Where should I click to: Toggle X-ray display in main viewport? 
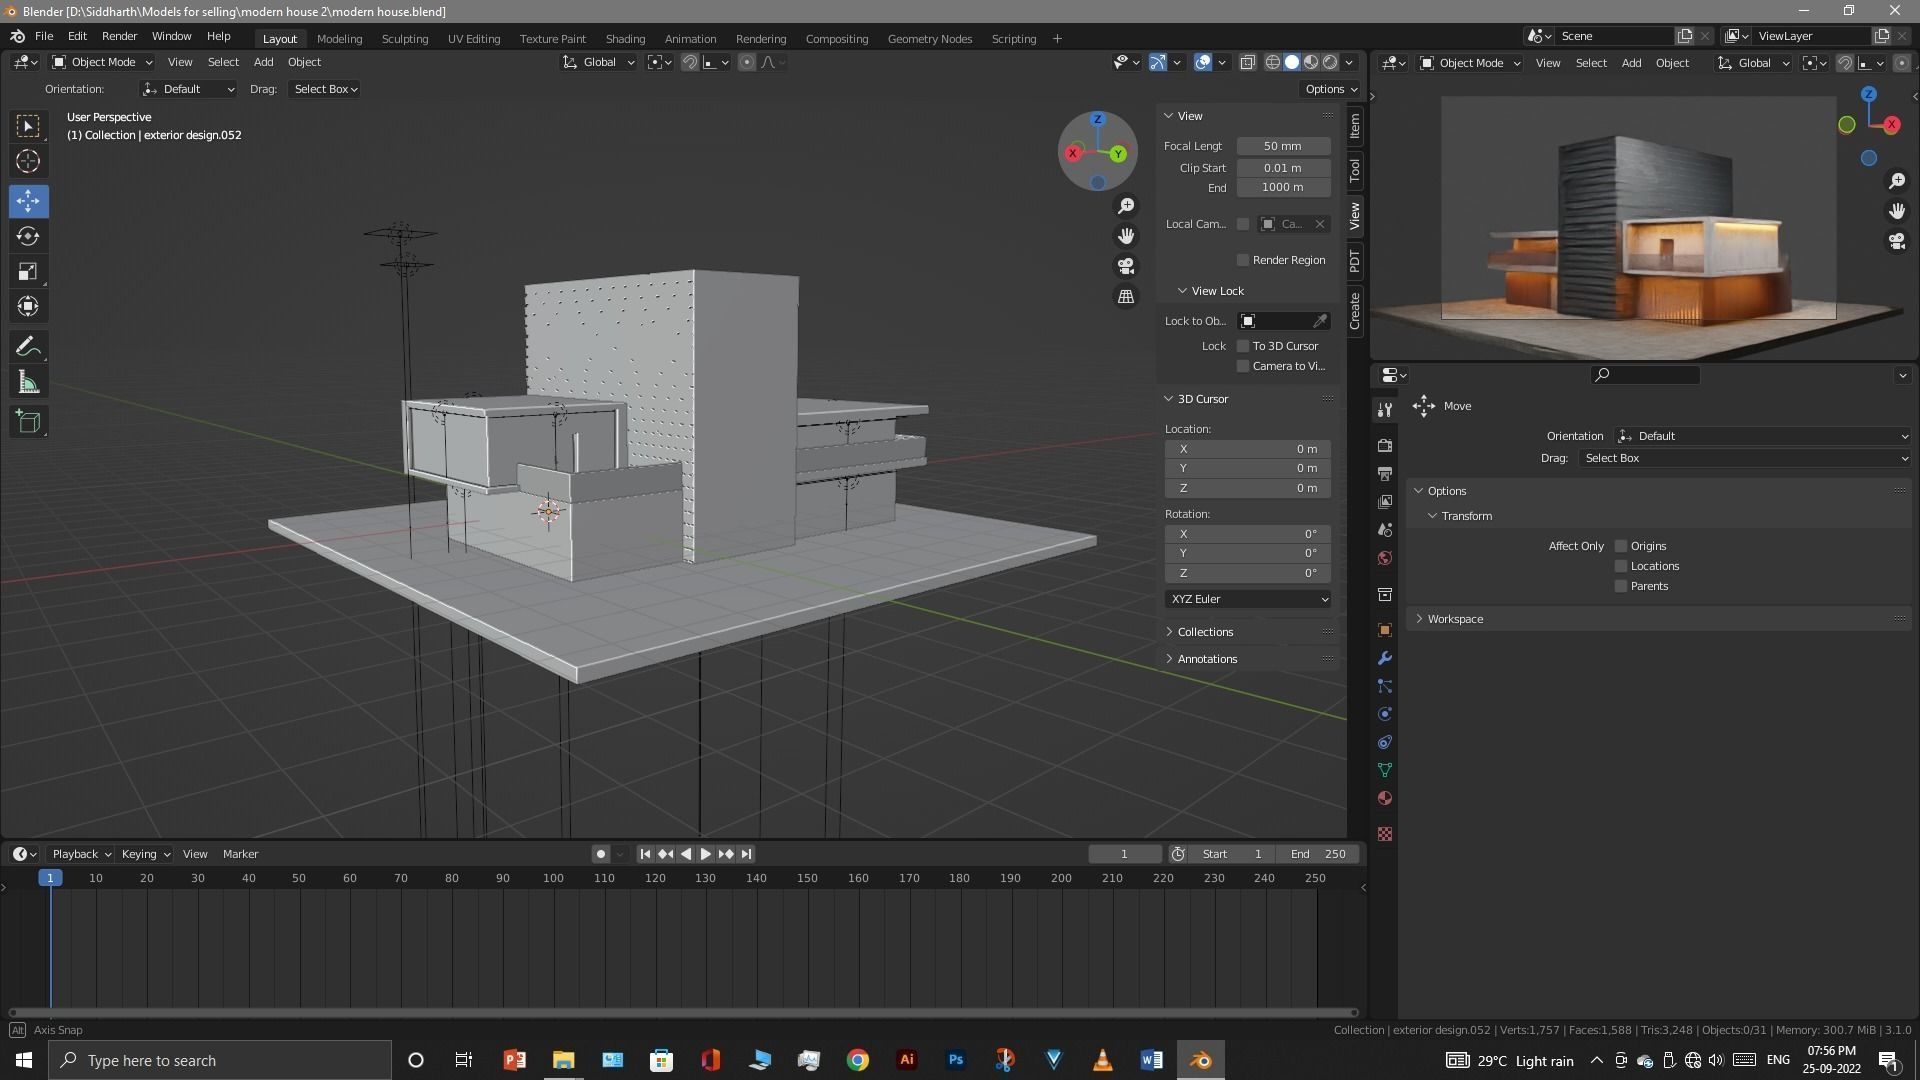(1248, 62)
